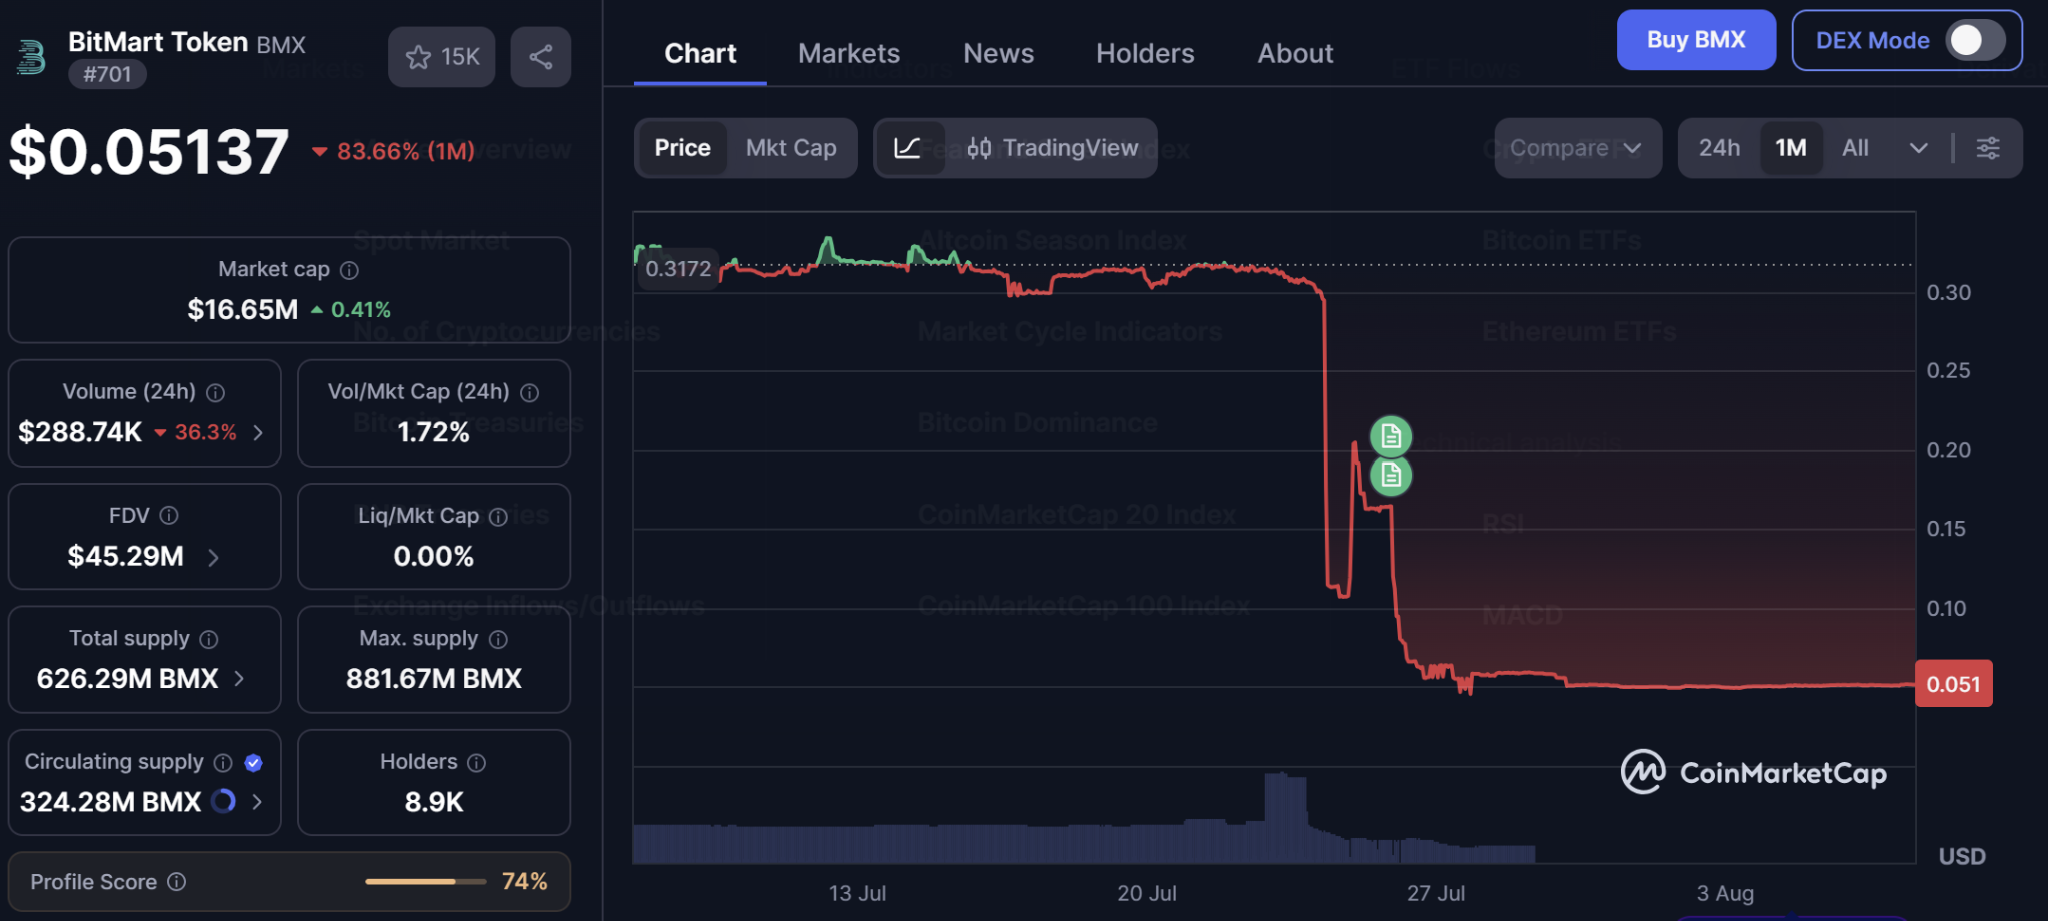Click the Volume (24h) info icon
Image resolution: width=2048 pixels, height=921 pixels.
(x=215, y=393)
